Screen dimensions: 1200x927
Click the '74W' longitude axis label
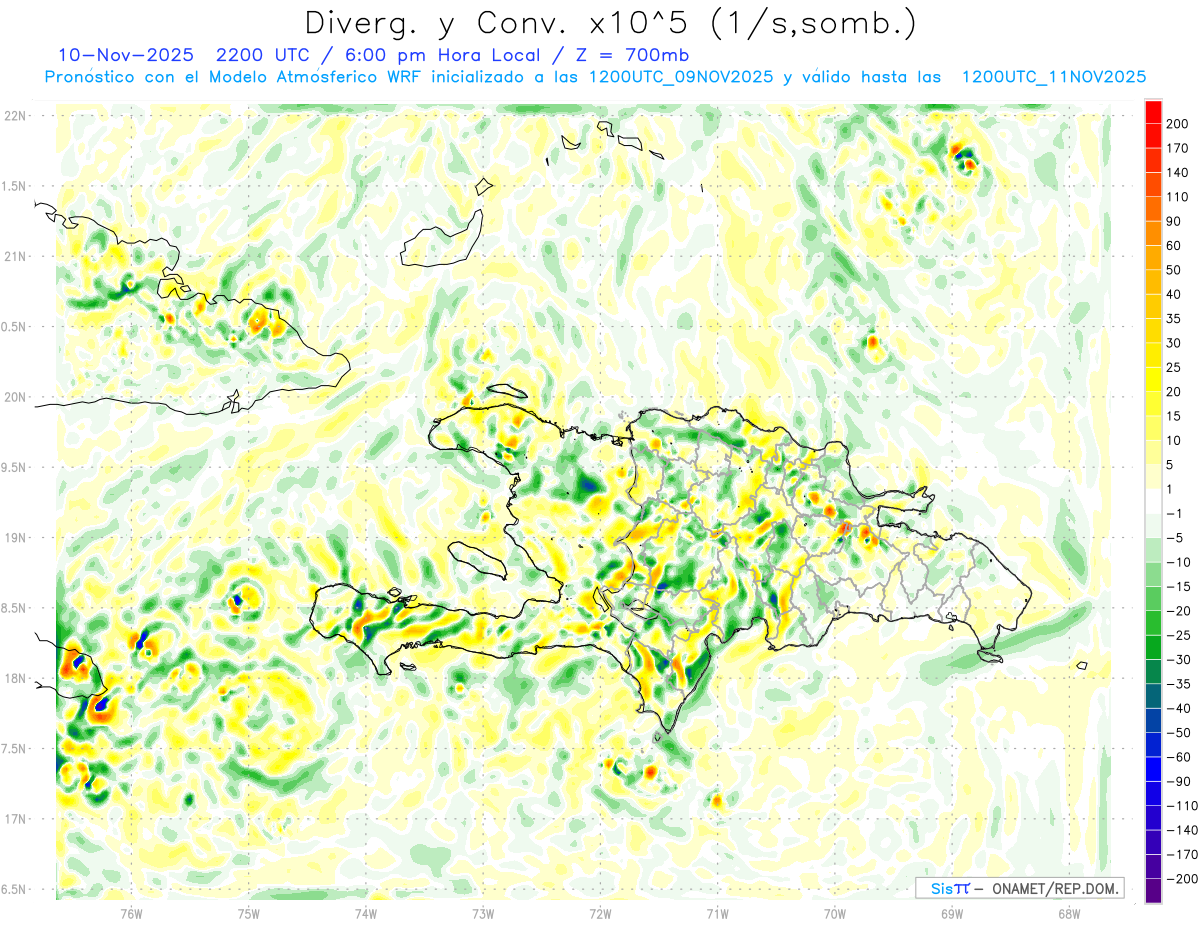tap(366, 913)
